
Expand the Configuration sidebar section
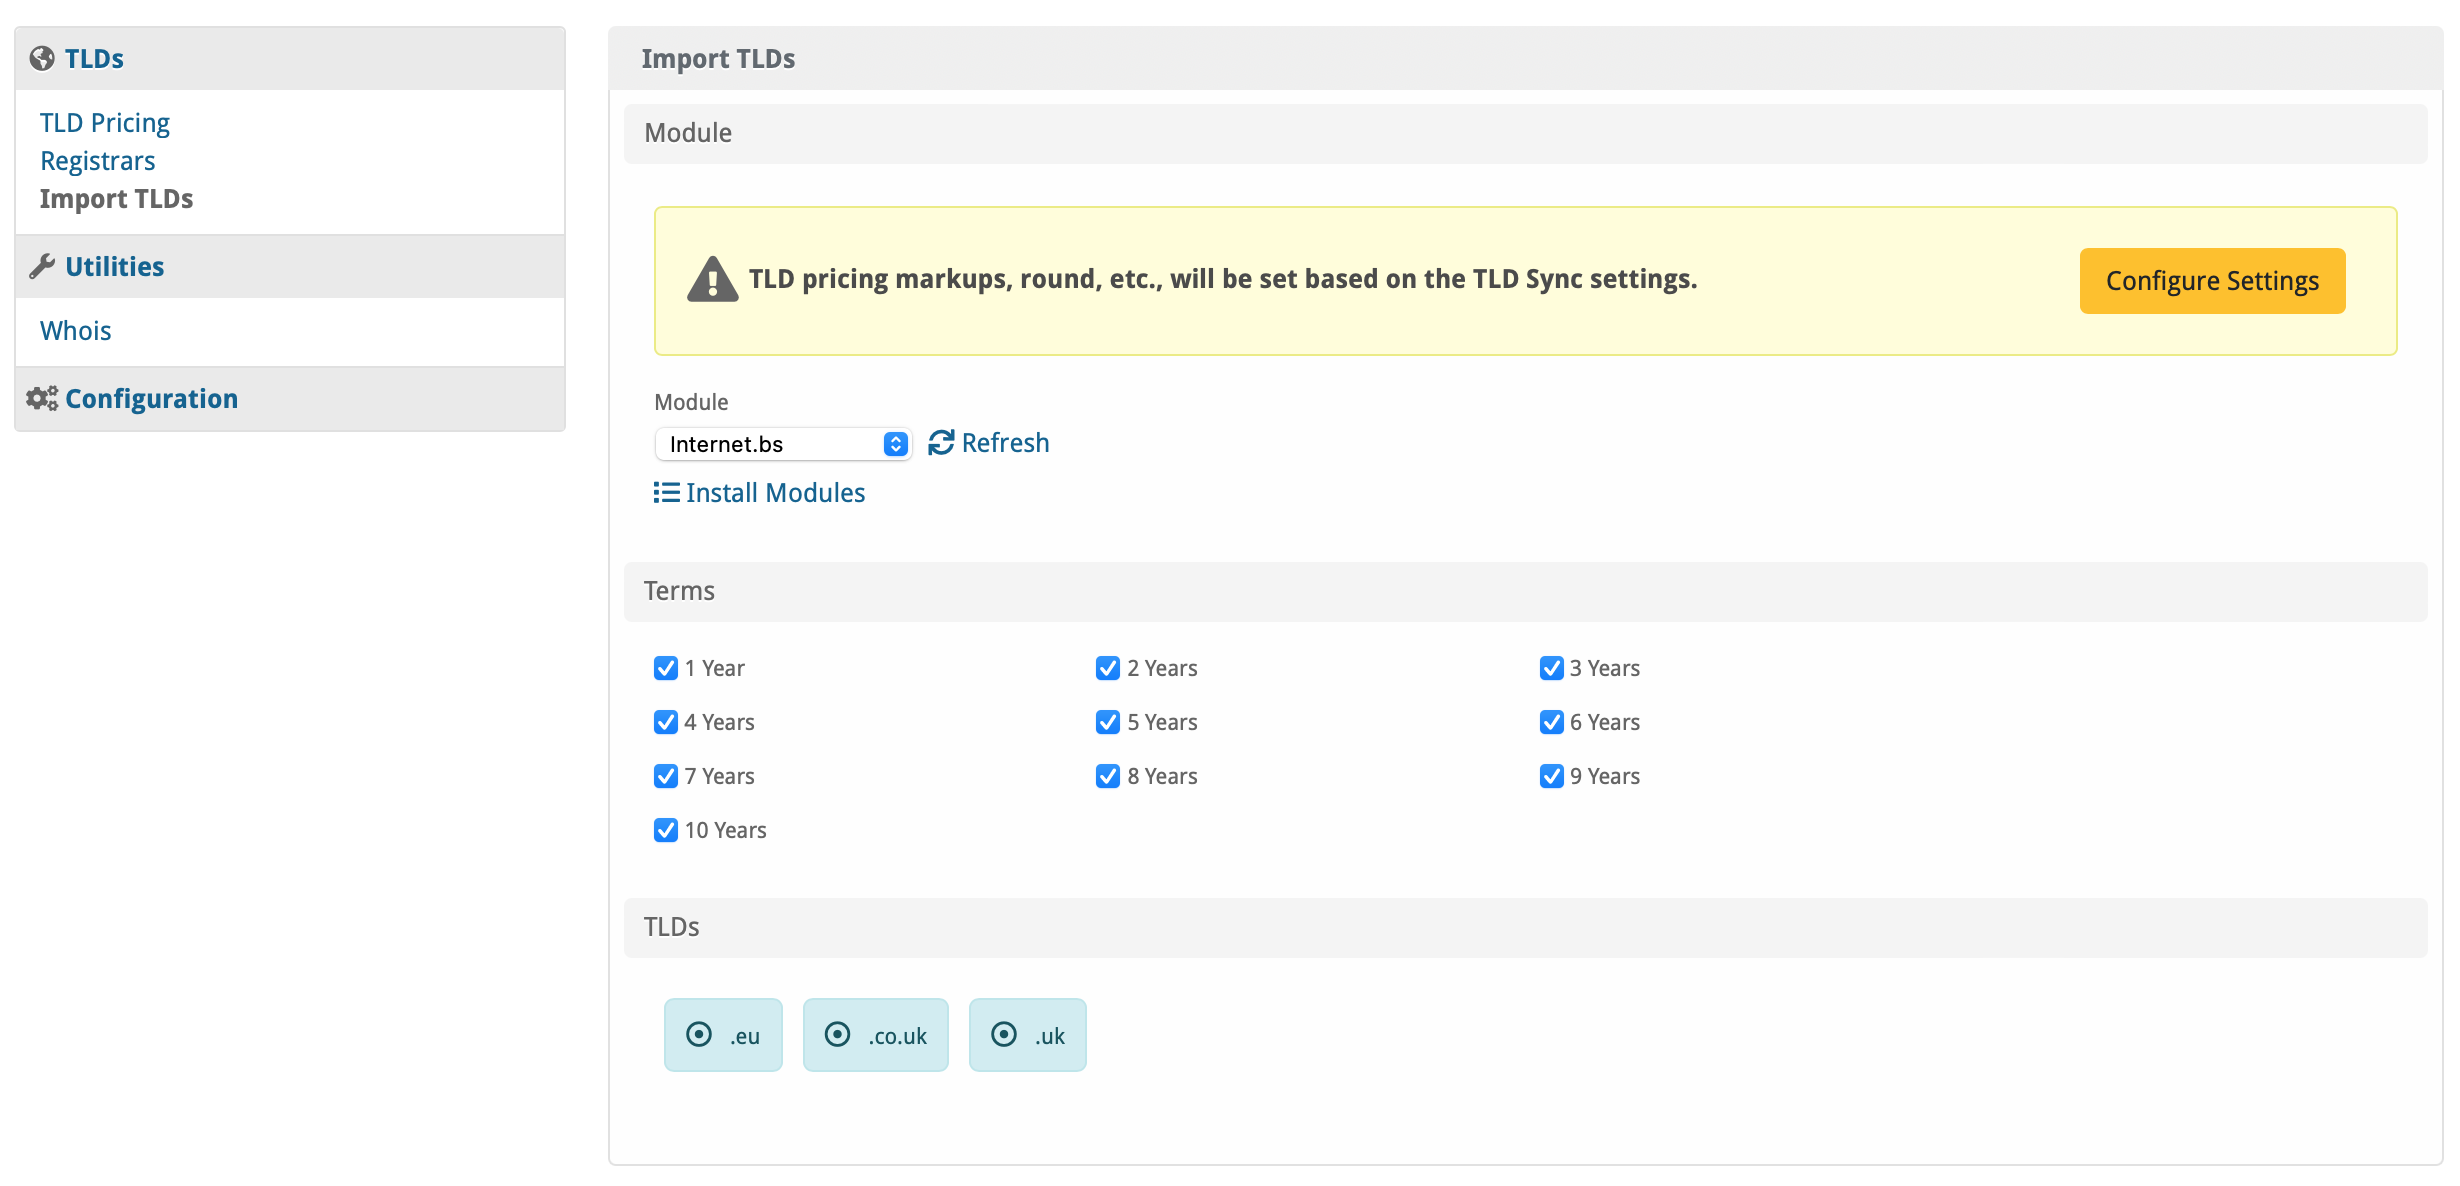pyautogui.click(x=151, y=399)
